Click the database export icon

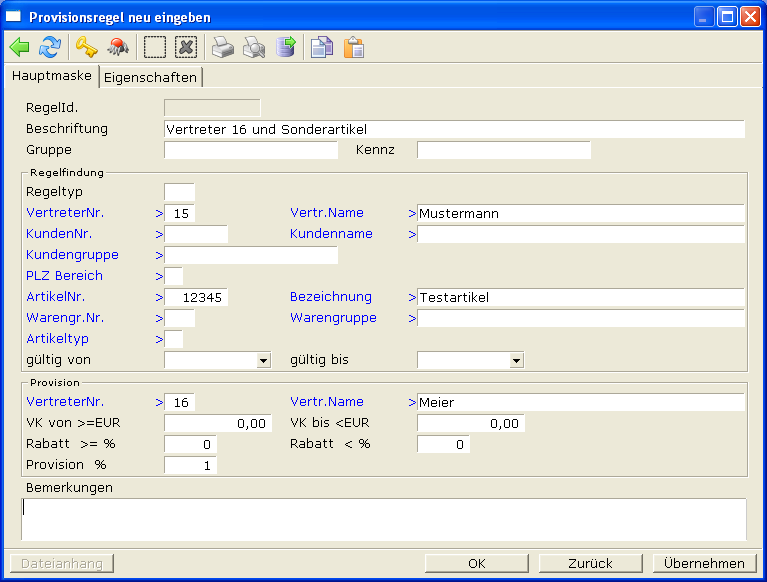point(286,47)
